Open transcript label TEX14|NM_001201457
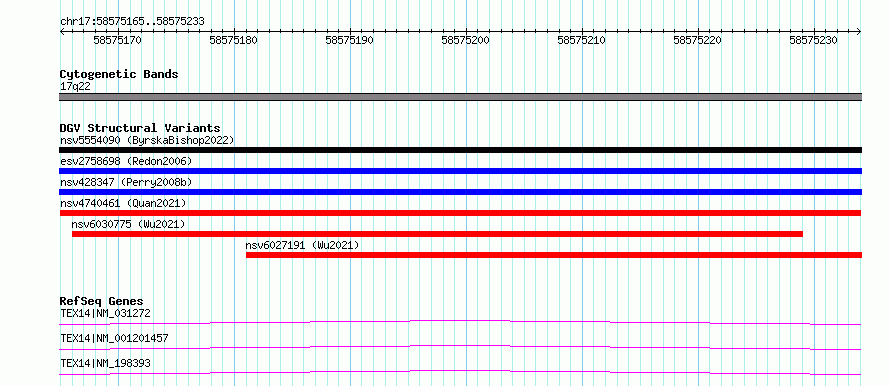890x386 pixels. pyautogui.click(x=114, y=339)
